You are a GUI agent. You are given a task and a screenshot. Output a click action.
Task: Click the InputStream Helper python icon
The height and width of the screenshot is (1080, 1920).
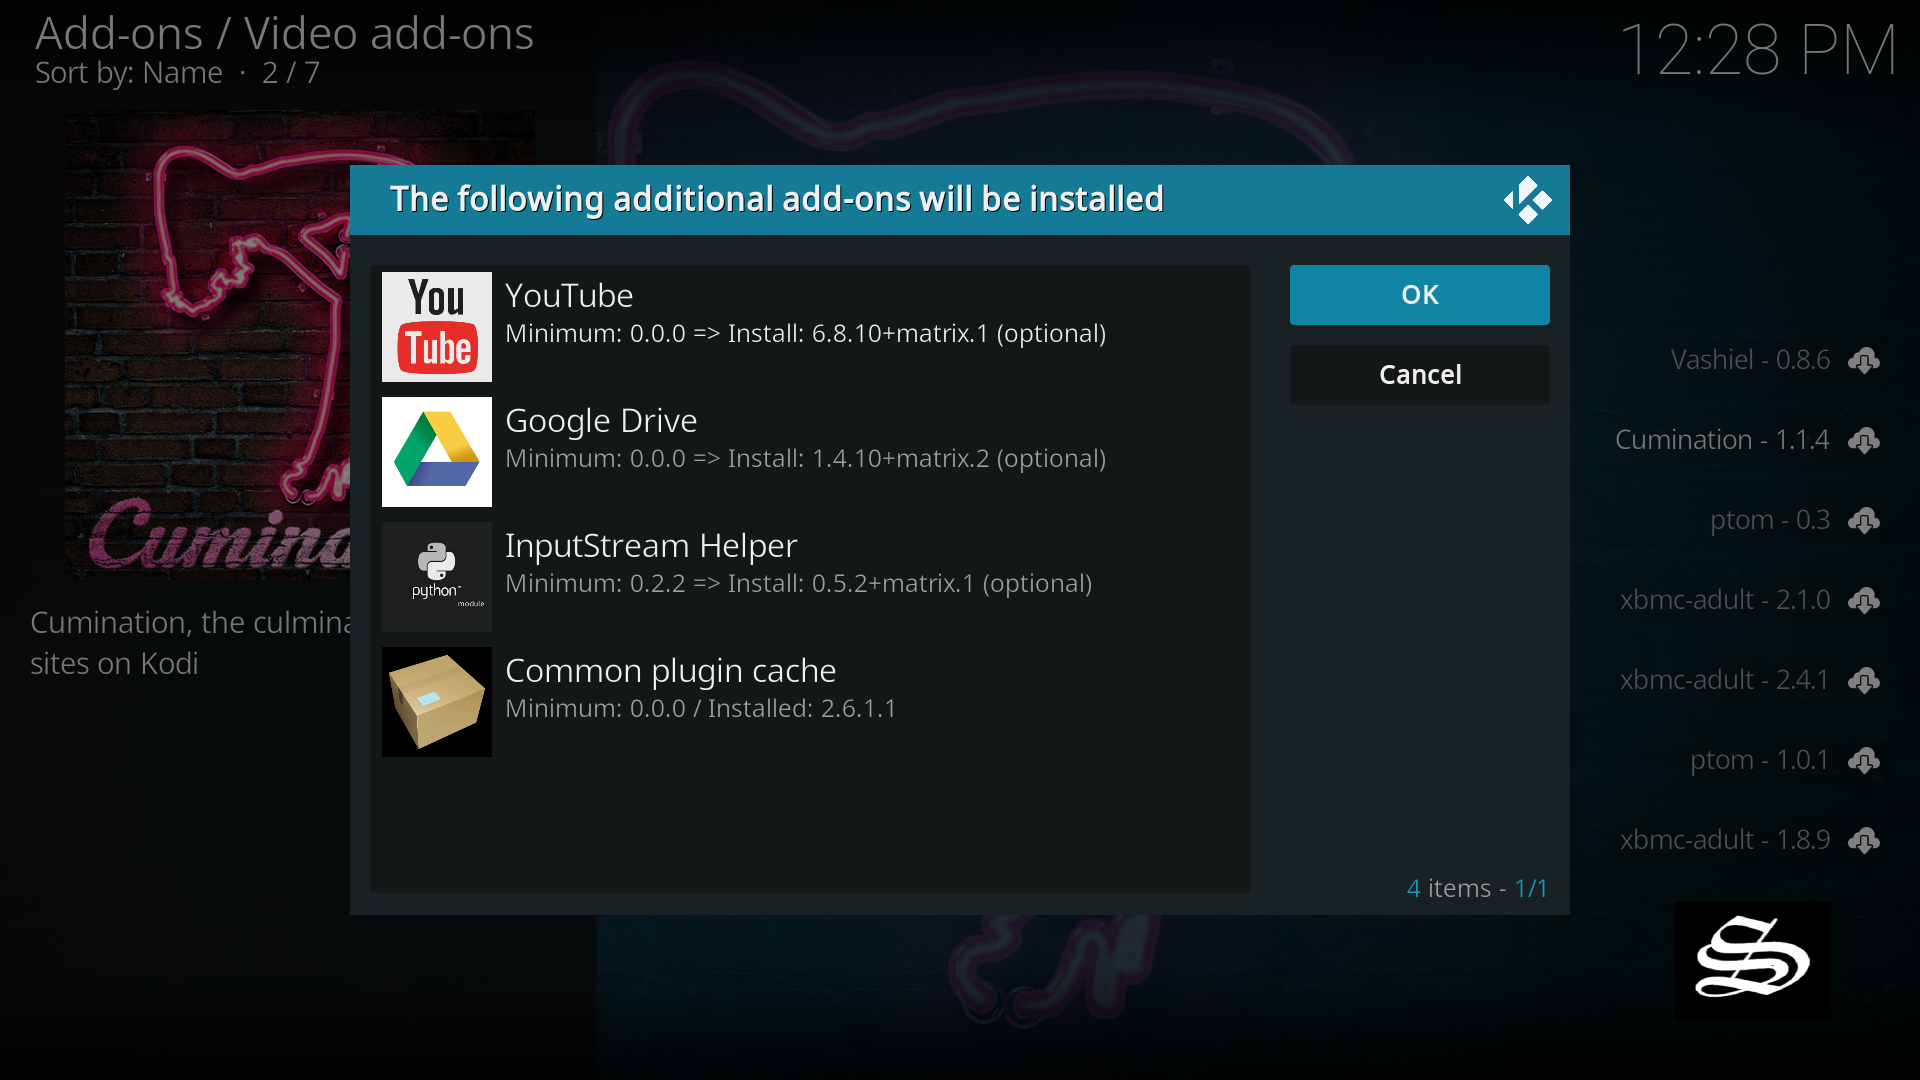click(436, 577)
